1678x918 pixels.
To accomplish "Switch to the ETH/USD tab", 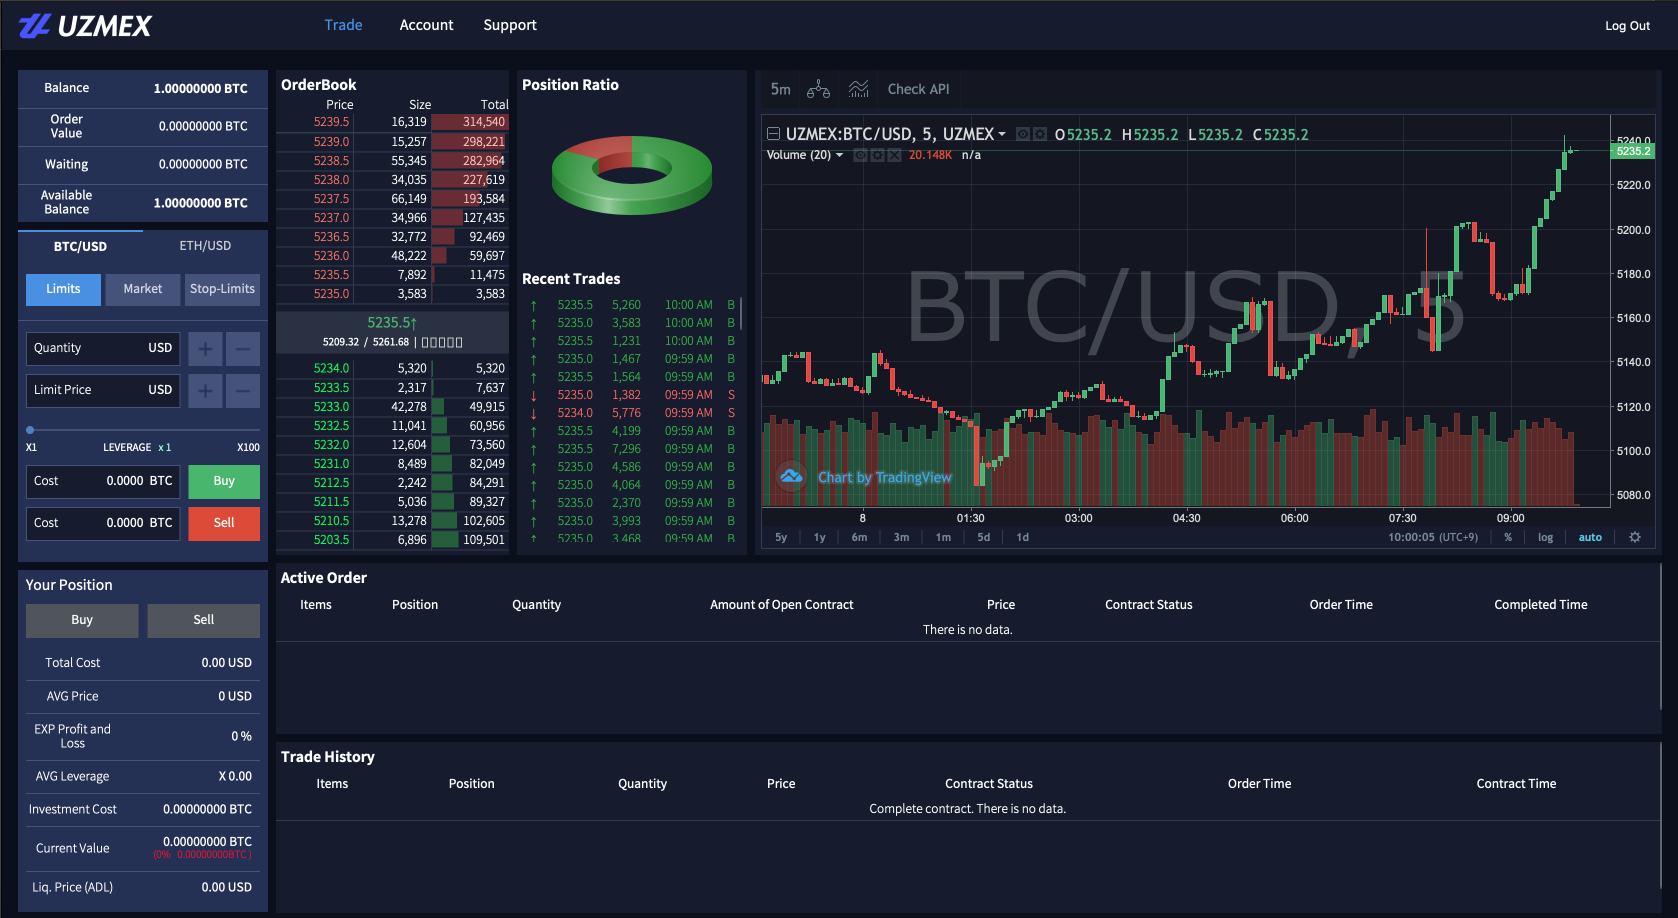I will coord(205,245).
